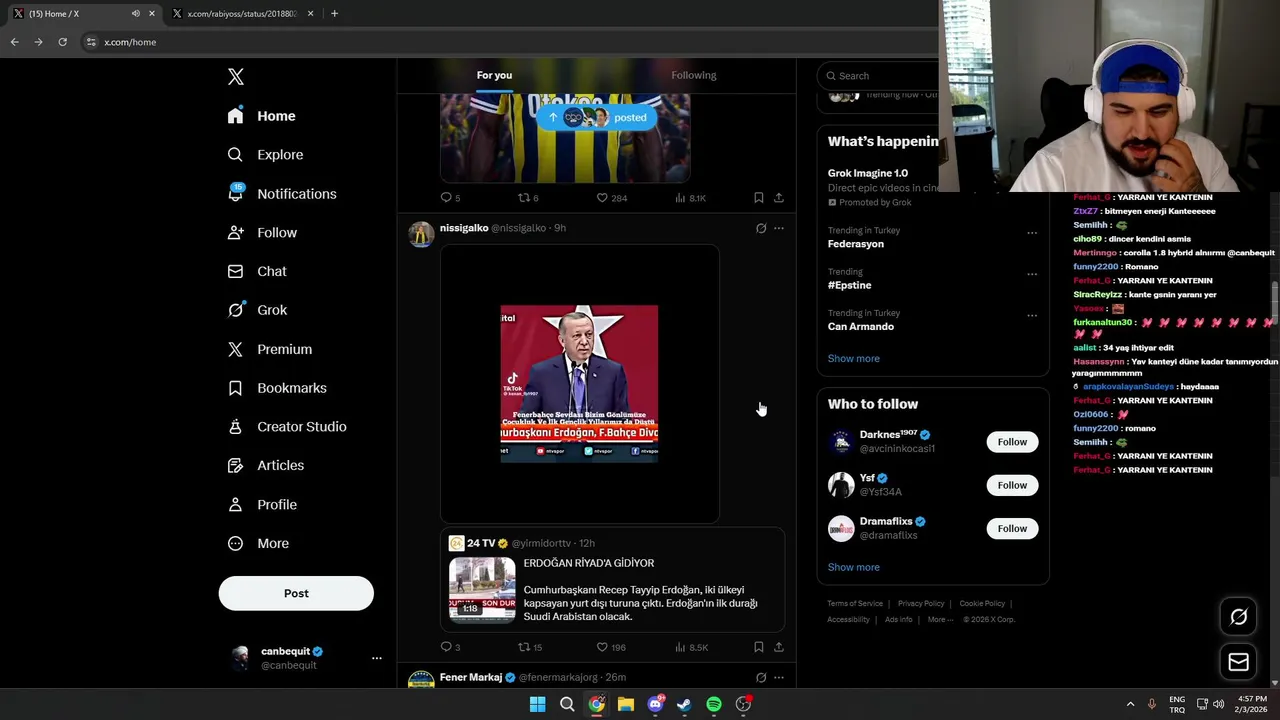1280x720 pixels.
Task: Open Grok in the left sidebar
Action: (257, 310)
